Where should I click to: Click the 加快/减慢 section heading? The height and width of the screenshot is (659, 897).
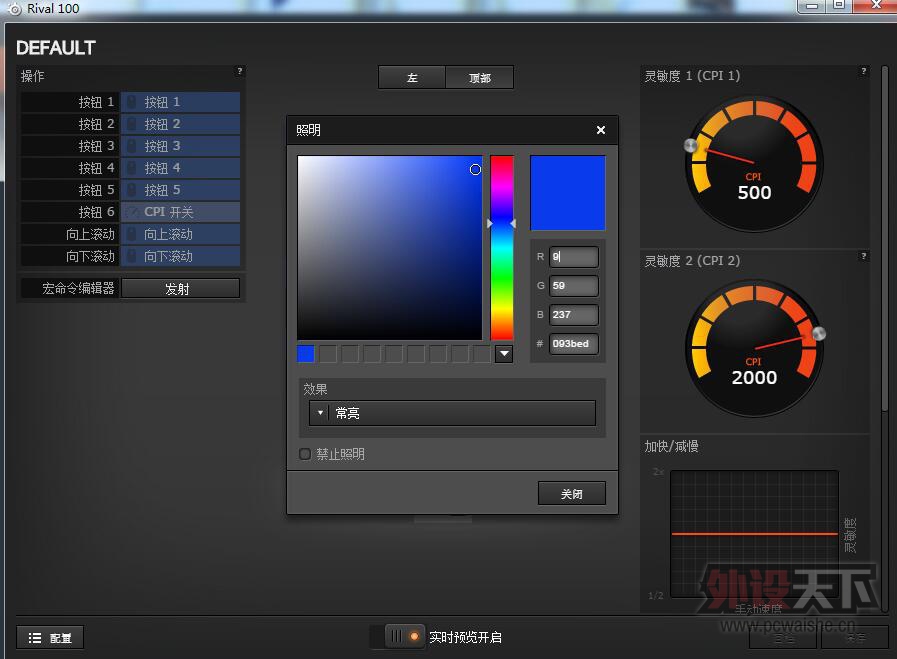(x=671, y=446)
